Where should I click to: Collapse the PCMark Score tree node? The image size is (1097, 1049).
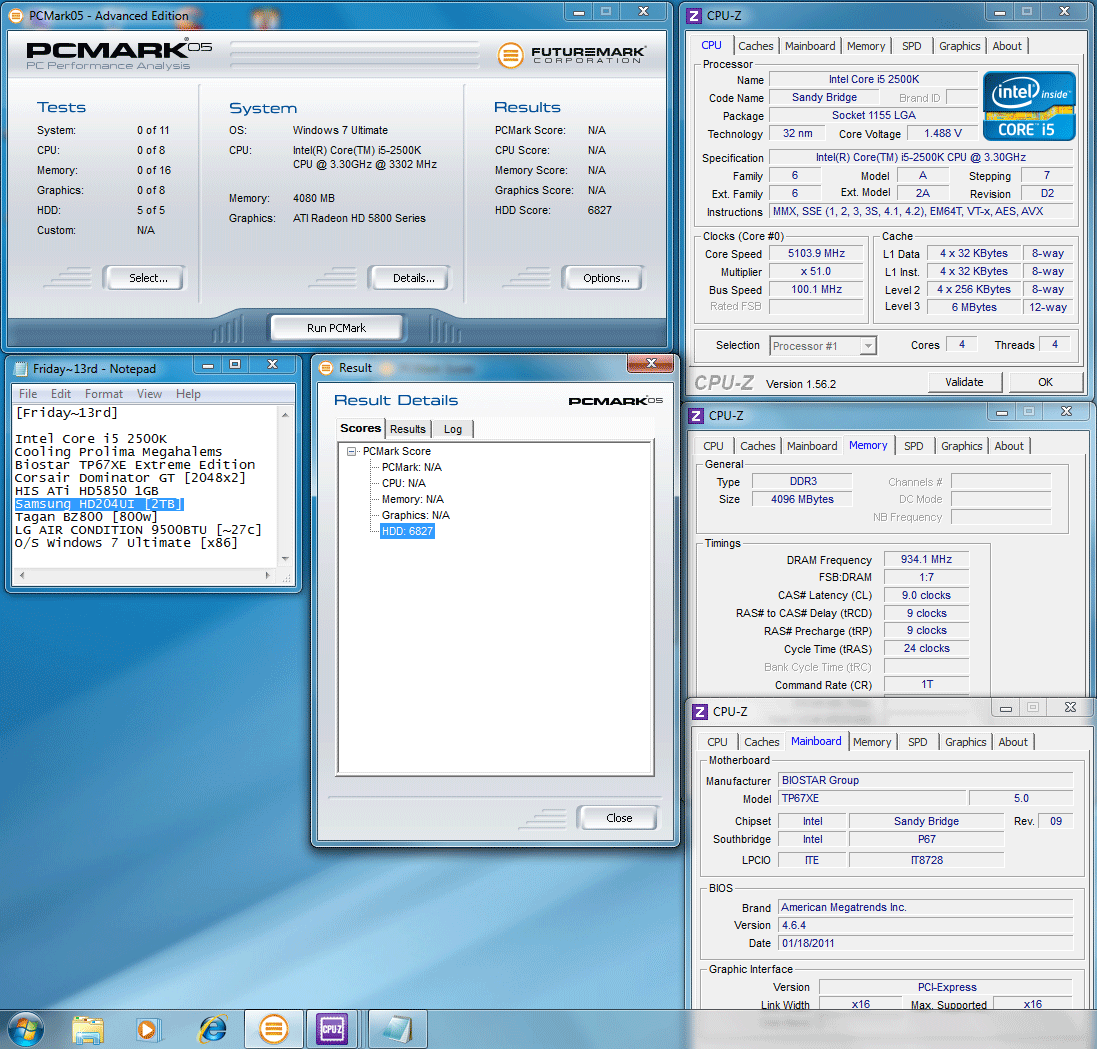tap(352, 451)
